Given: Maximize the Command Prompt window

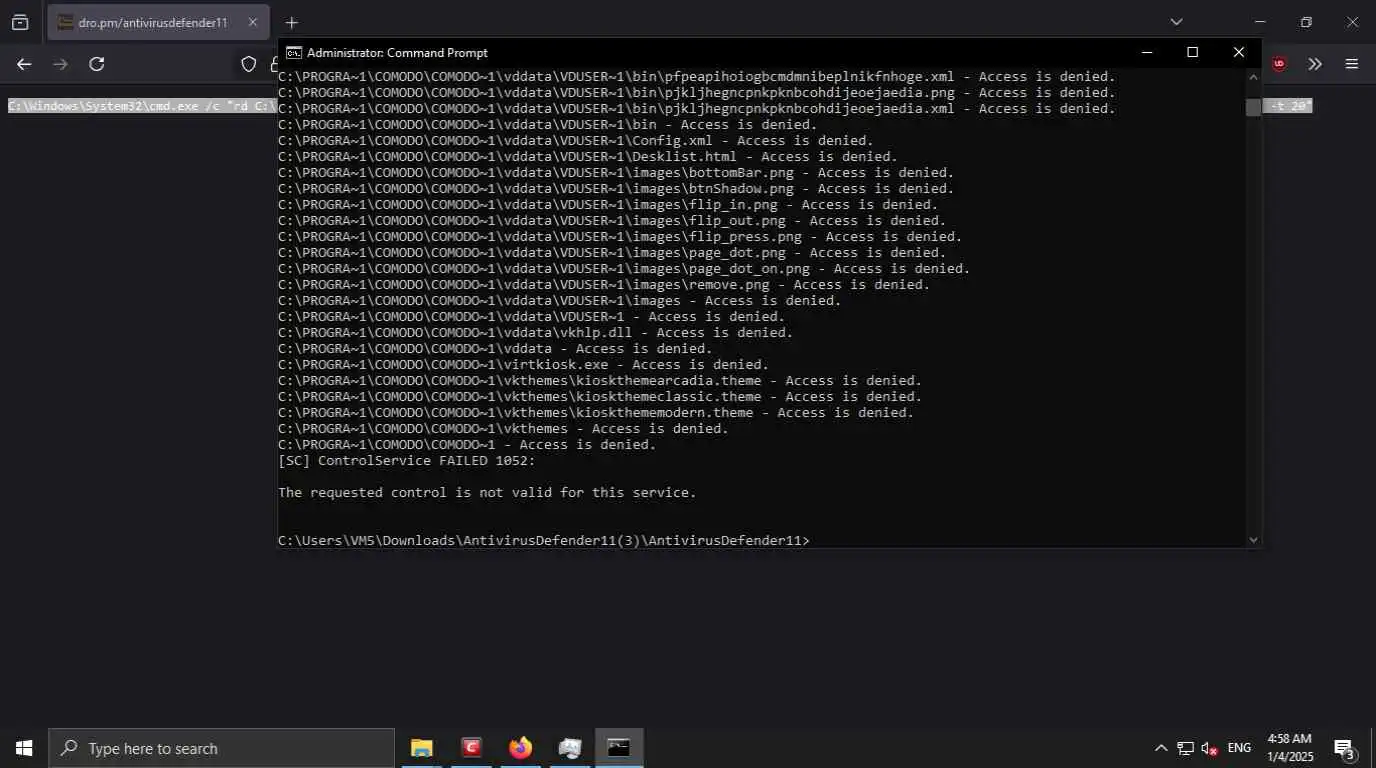Looking at the screenshot, I should pos(1192,52).
